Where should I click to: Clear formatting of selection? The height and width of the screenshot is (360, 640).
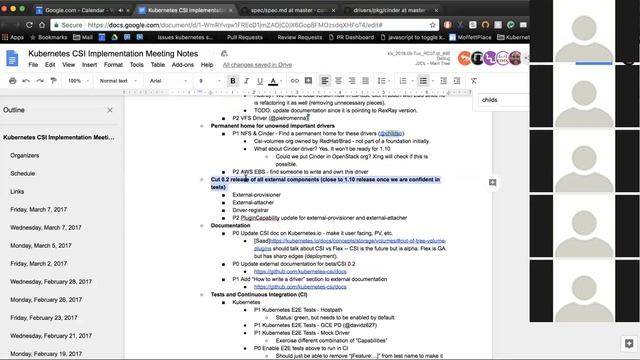pos(473,81)
